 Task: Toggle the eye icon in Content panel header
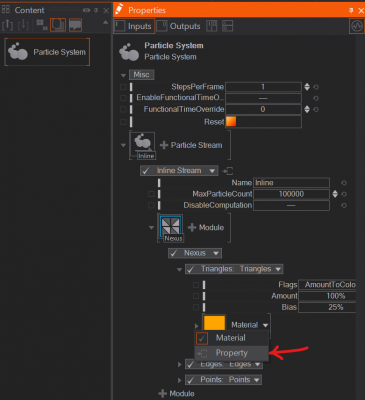(86, 10)
